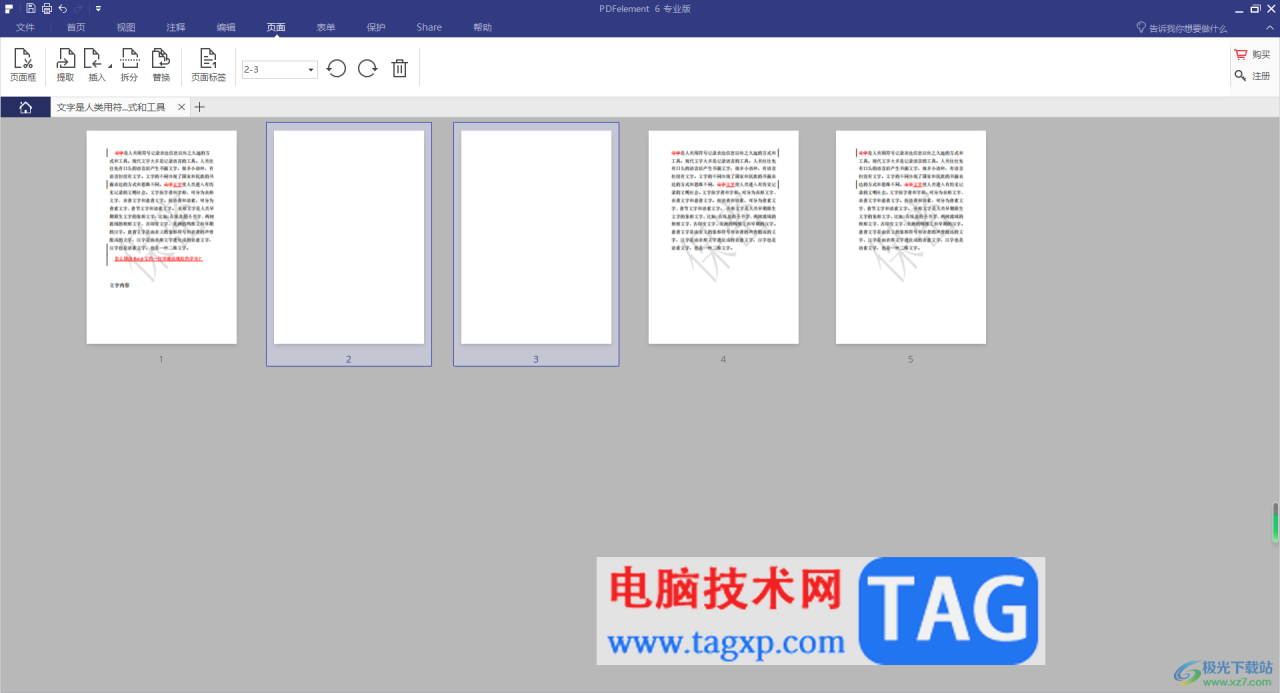Open the quick access customize dropdown
Screen dimensions: 1280x693
click(98, 8)
